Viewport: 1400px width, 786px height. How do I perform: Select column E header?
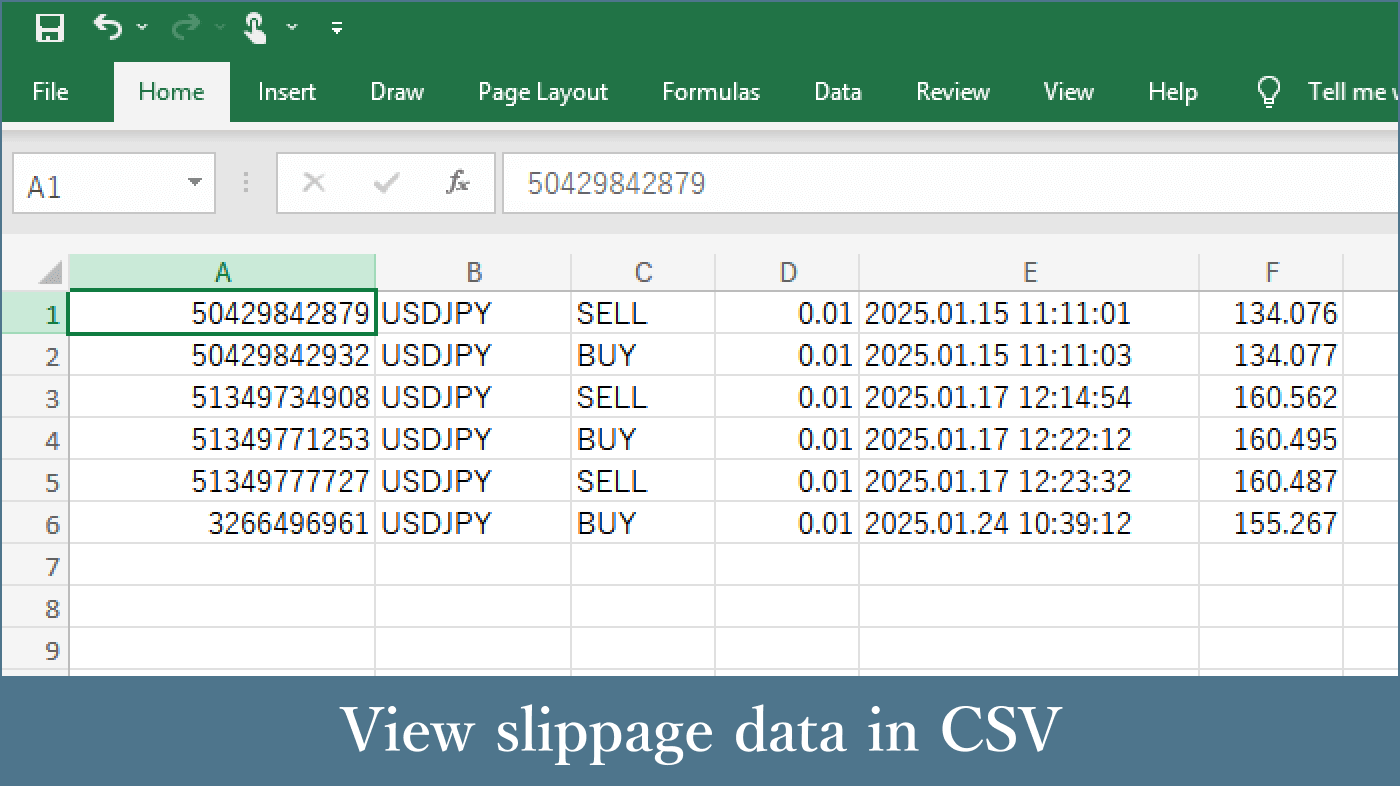point(1030,272)
